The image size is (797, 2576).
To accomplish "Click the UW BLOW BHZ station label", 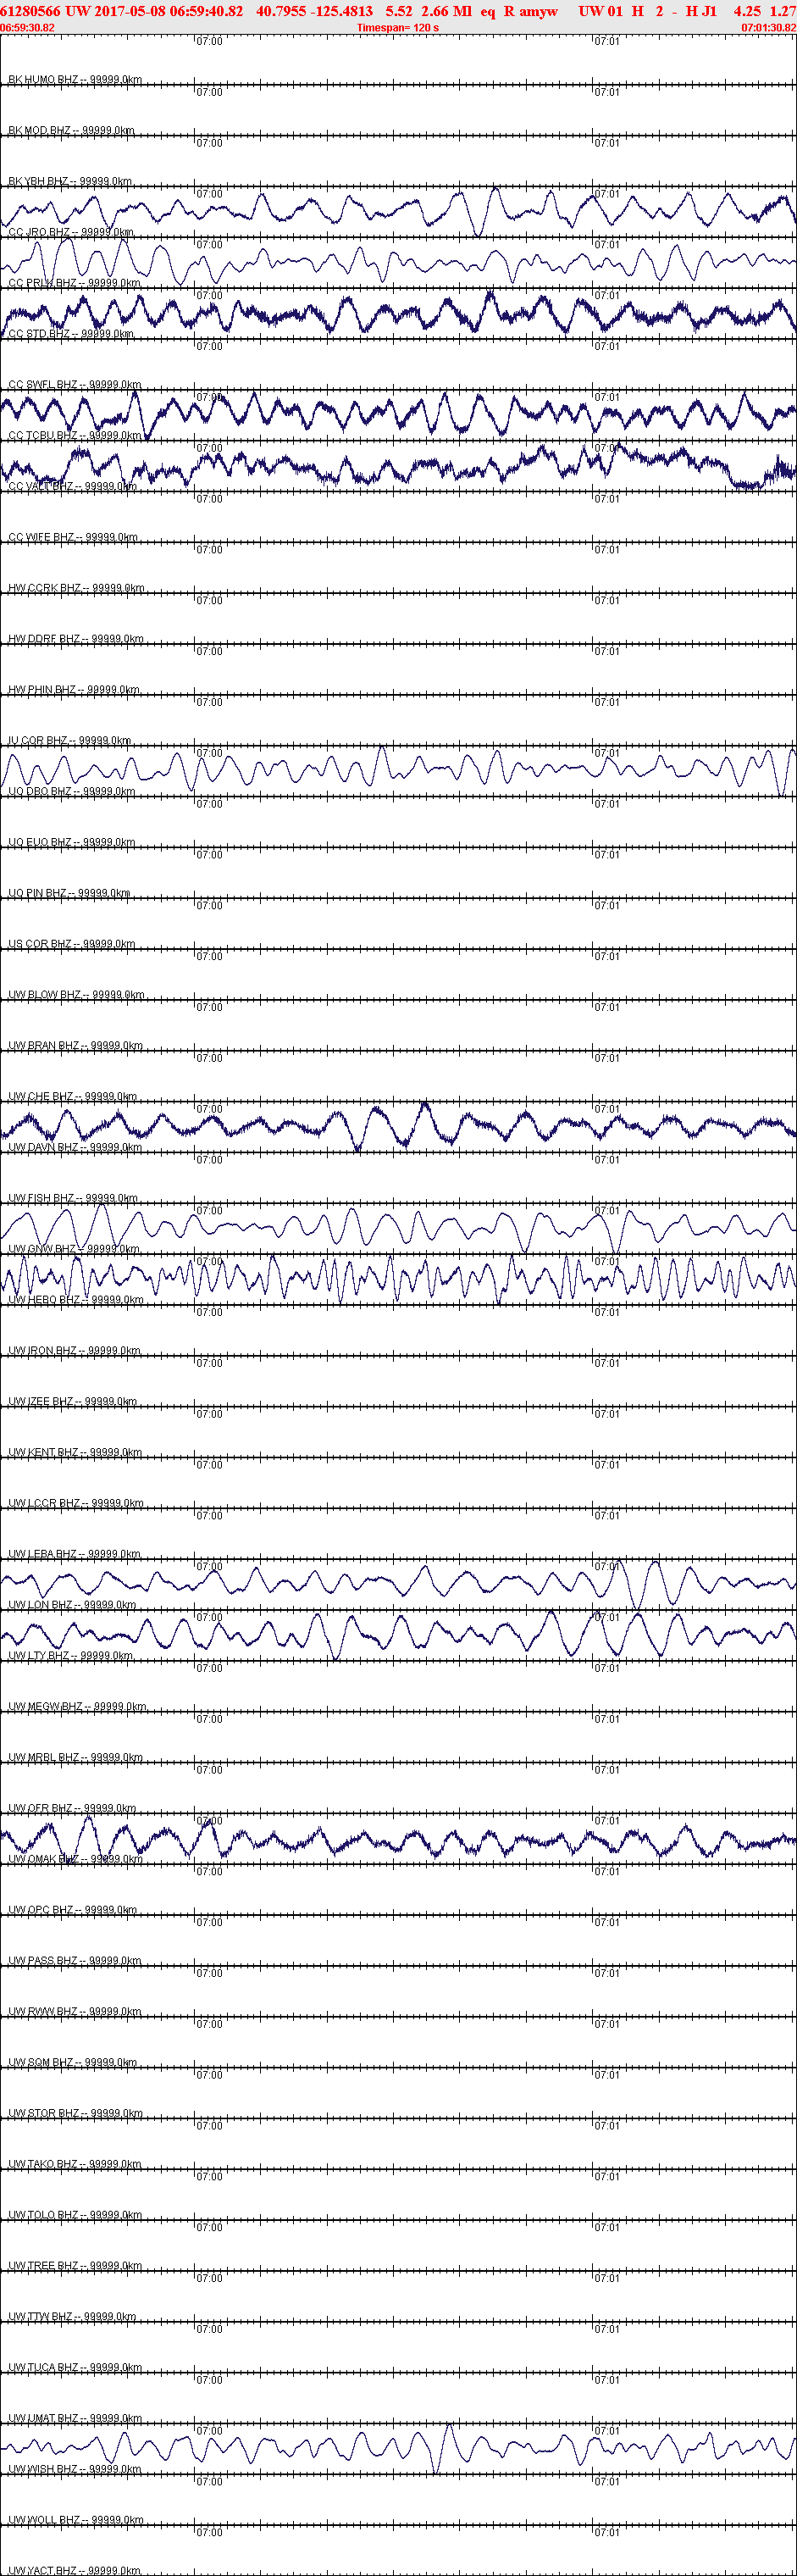I will [76, 995].
